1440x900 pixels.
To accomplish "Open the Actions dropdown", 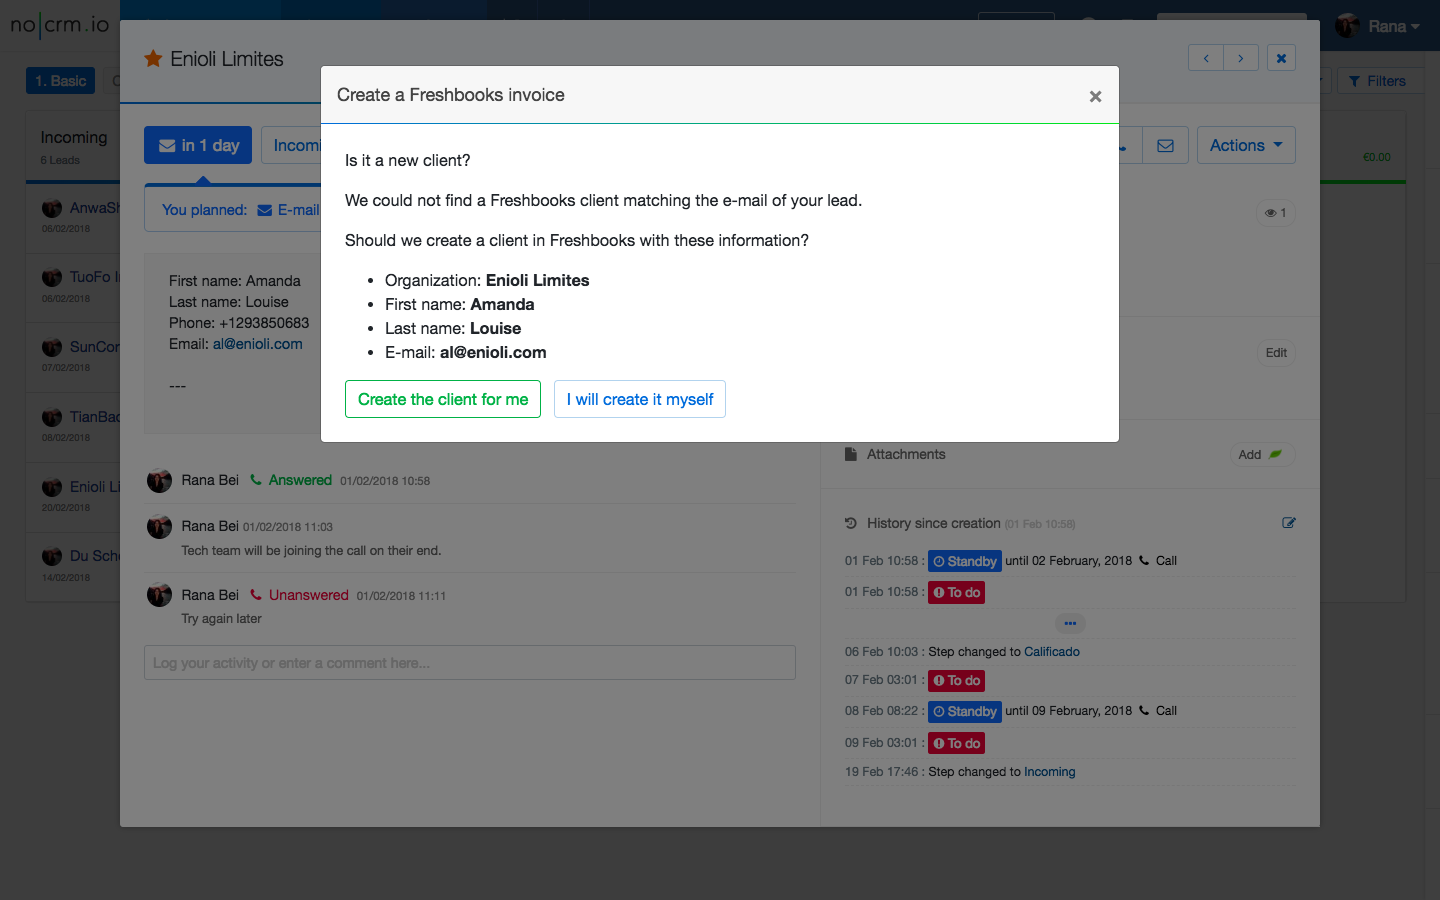I will tap(1245, 145).
